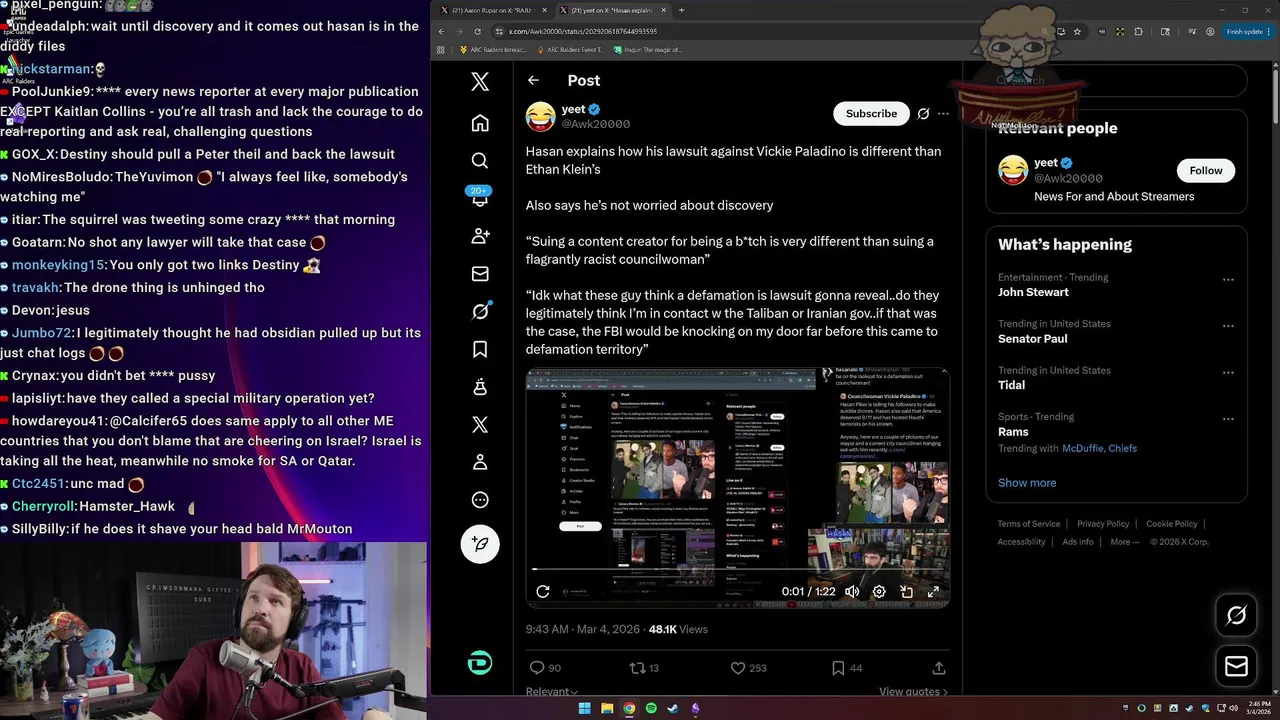Click the Subscribe button

[871, 114]
